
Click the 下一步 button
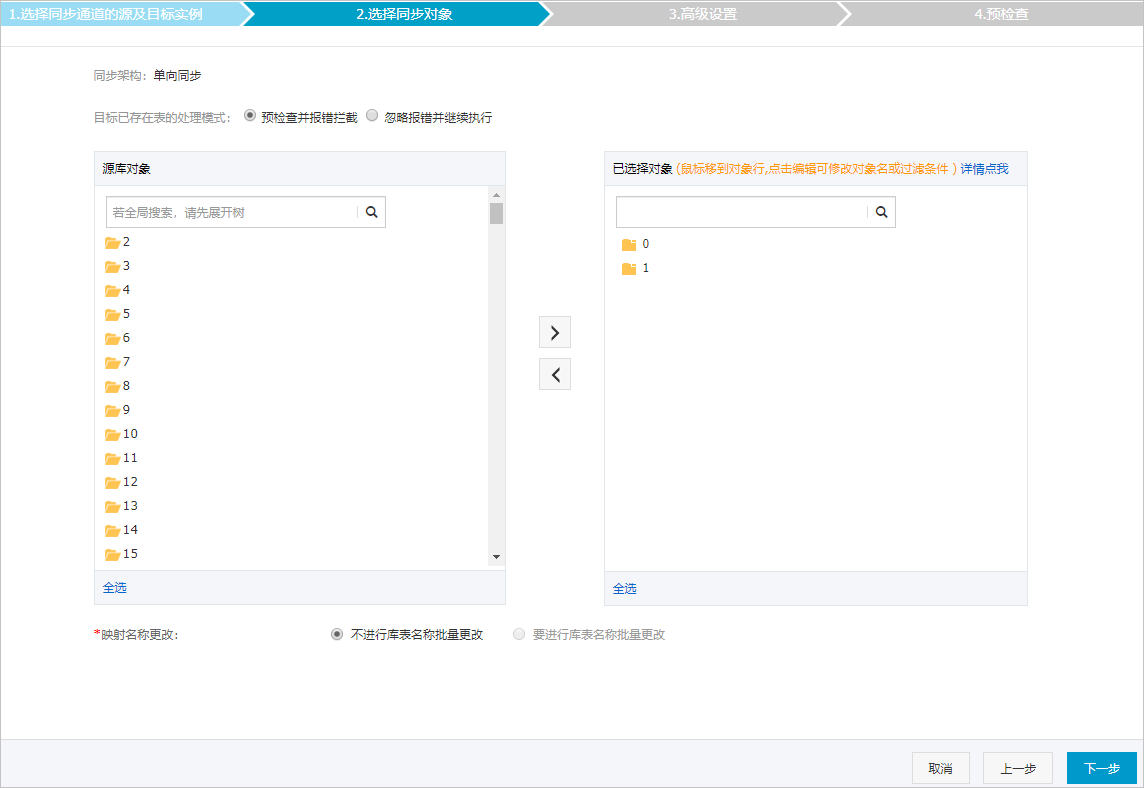[1102, 768]
